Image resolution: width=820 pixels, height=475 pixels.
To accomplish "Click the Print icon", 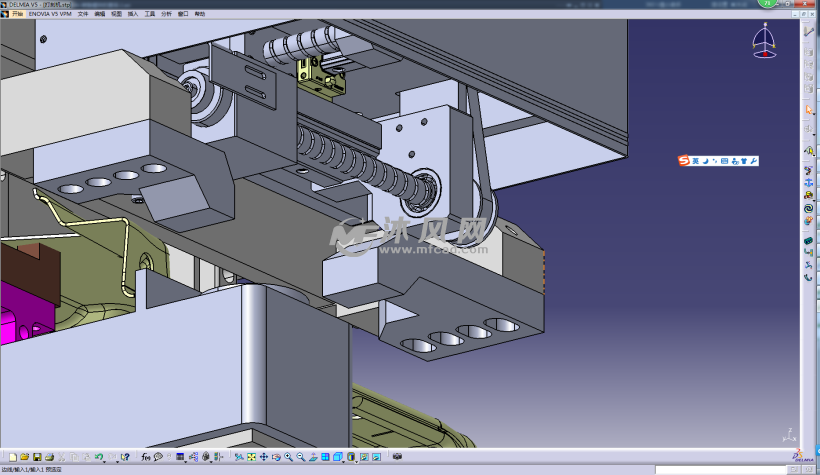I will tap(49, 457).
